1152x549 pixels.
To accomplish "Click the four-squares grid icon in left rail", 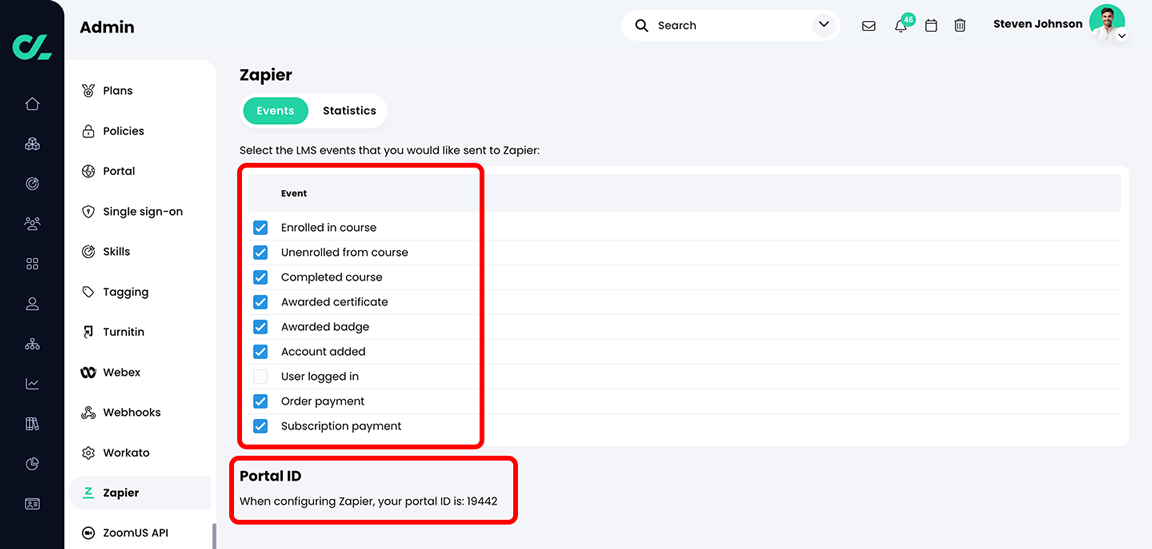I will (x=32, y=264).
